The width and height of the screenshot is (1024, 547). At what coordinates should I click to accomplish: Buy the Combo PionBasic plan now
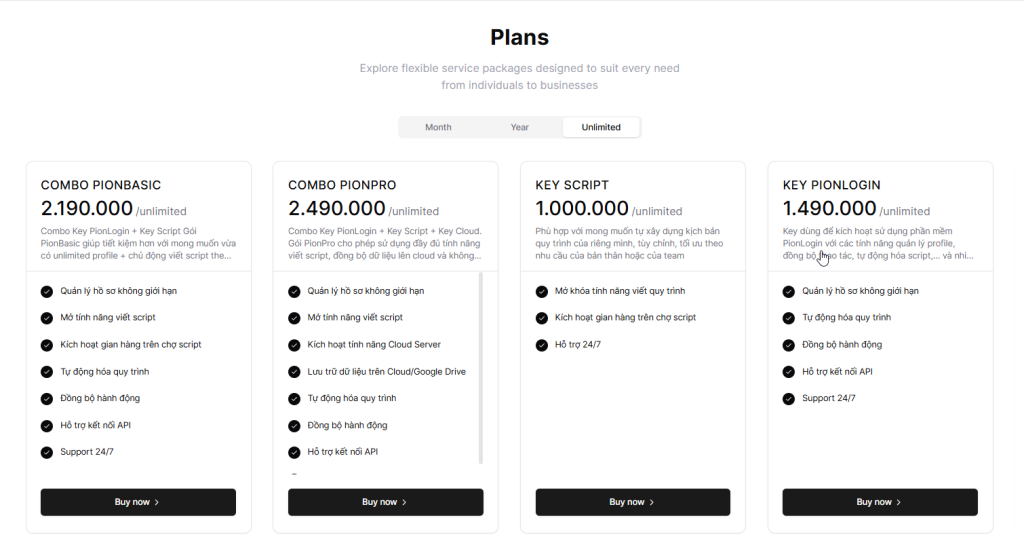(x=138, y=502)
